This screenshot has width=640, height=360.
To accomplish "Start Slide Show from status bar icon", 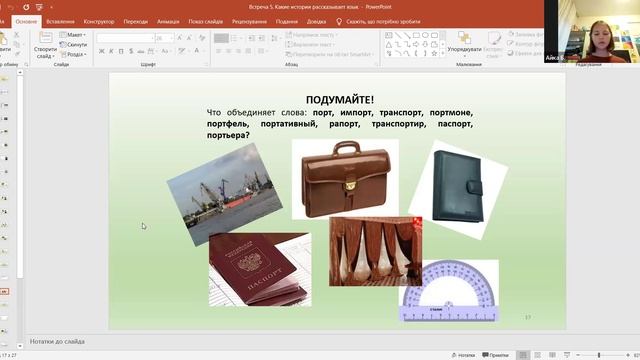I will (567, 355).
